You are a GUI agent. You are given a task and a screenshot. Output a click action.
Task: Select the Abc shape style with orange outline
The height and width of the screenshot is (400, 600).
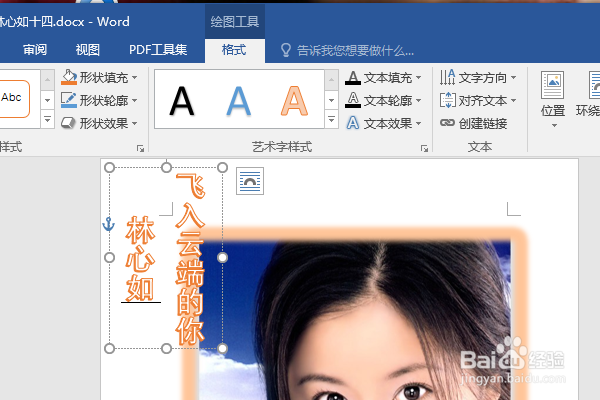tap(14, 99)
